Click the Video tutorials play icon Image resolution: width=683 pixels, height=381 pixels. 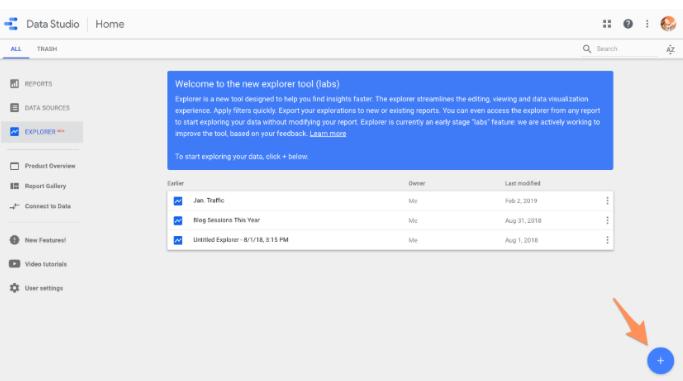(14, 264)
